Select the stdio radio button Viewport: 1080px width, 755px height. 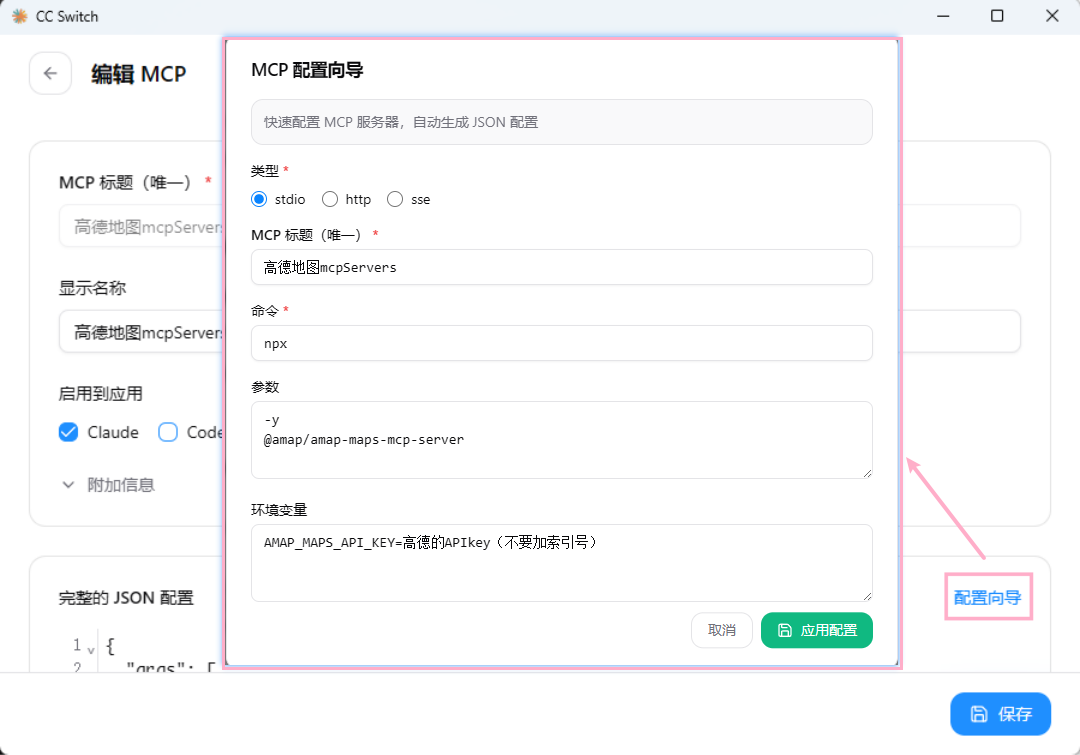tap(260, 199)
